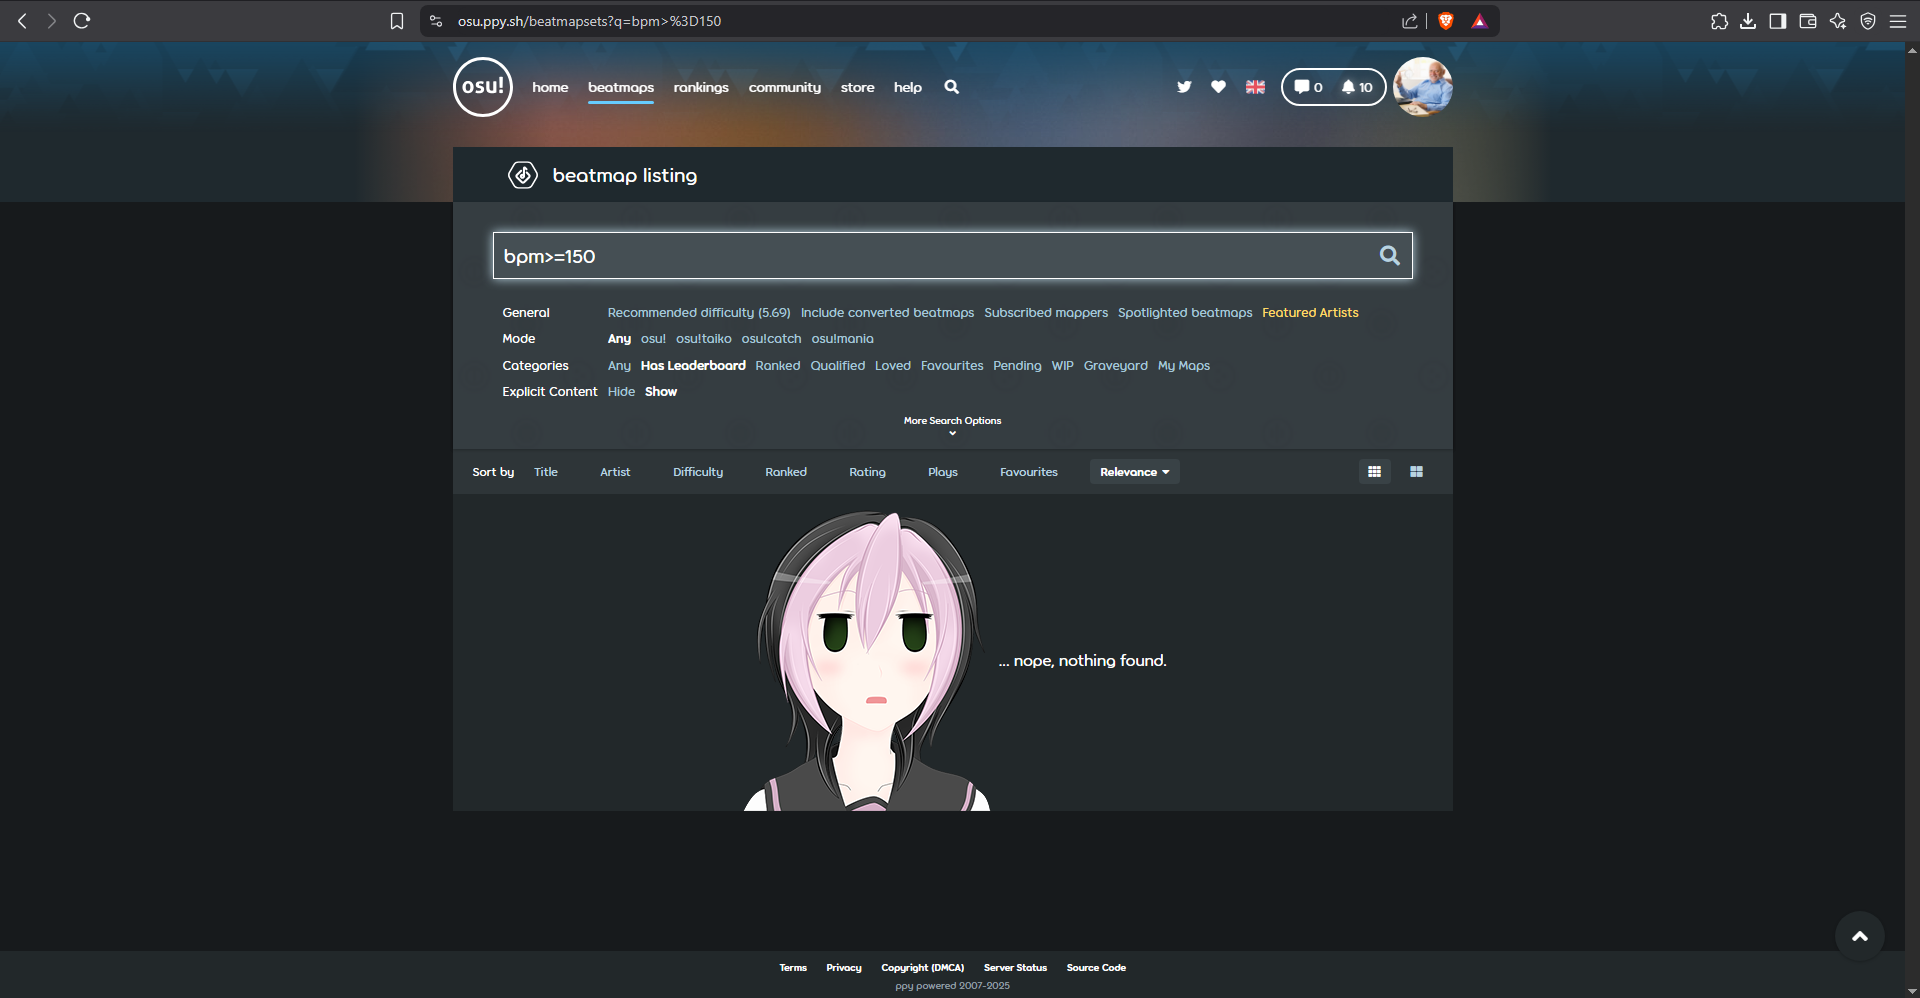Open the Relevance sort dropdown

tap(1134, 472)
